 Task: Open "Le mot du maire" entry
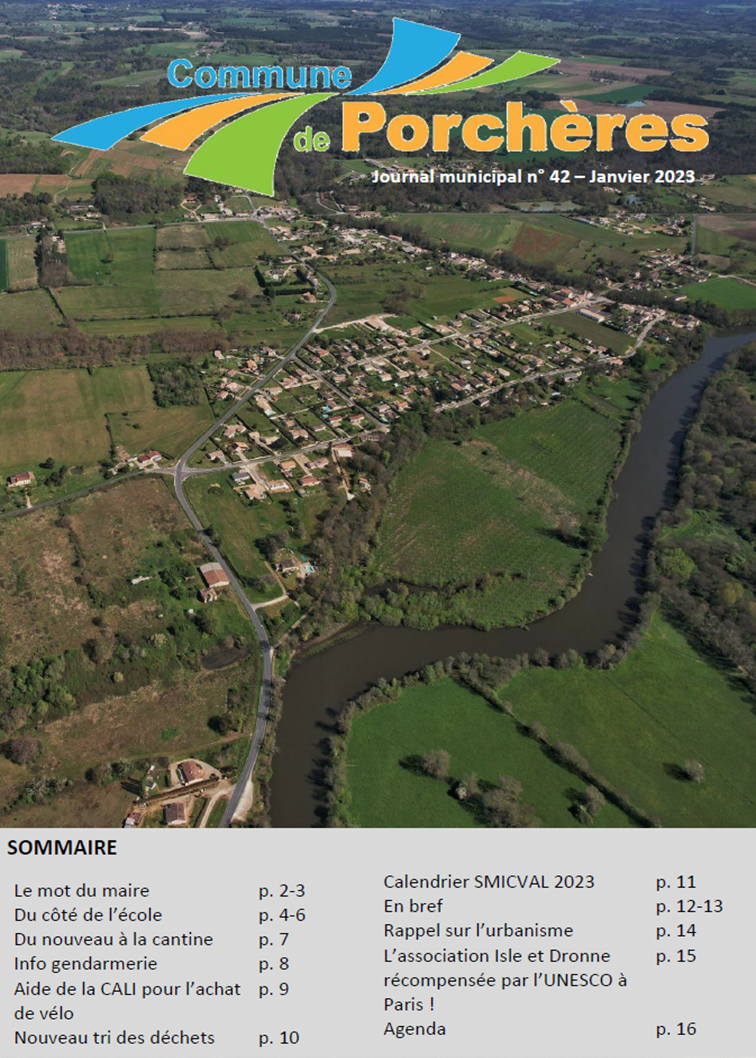click(x=82, y=891)
